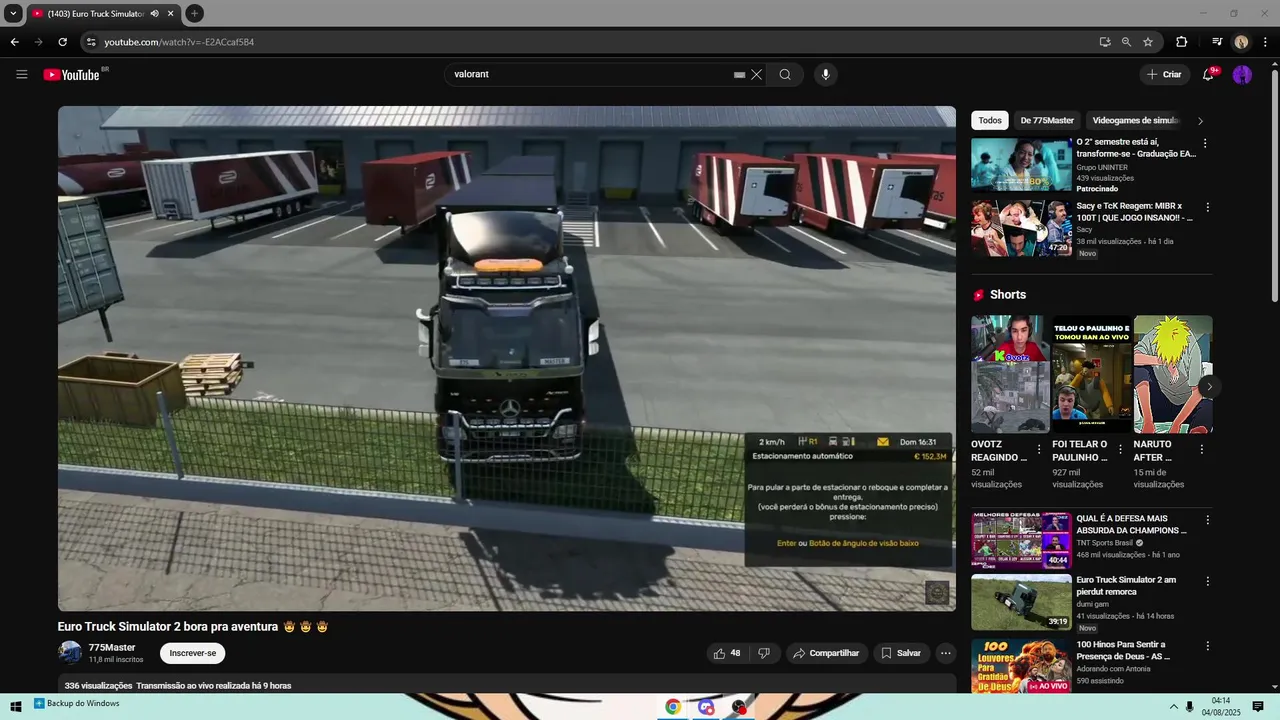This screenshot has width=1280, height=720.
Task: Open am pierdut remorca thumbnail 39:19
Action: click(x=1021, y=602)
